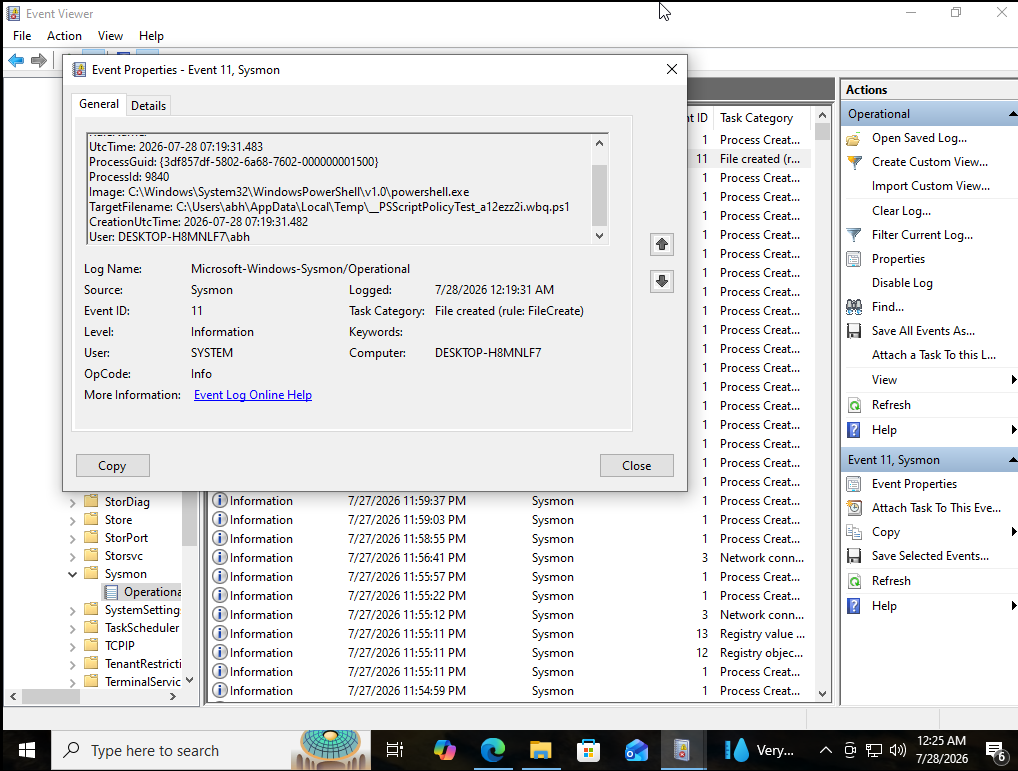Expand View submenu arrow in Actions pane
The width and height of the screenshot is (1018, 771).
coord(1013,380)
